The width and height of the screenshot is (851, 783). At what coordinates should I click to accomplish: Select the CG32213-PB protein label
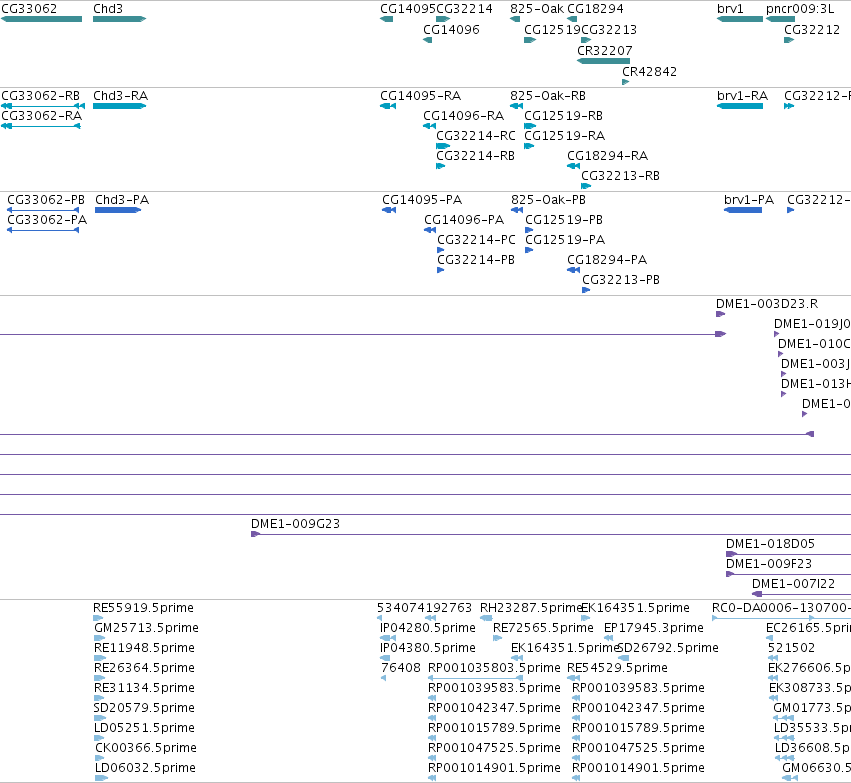621,280
